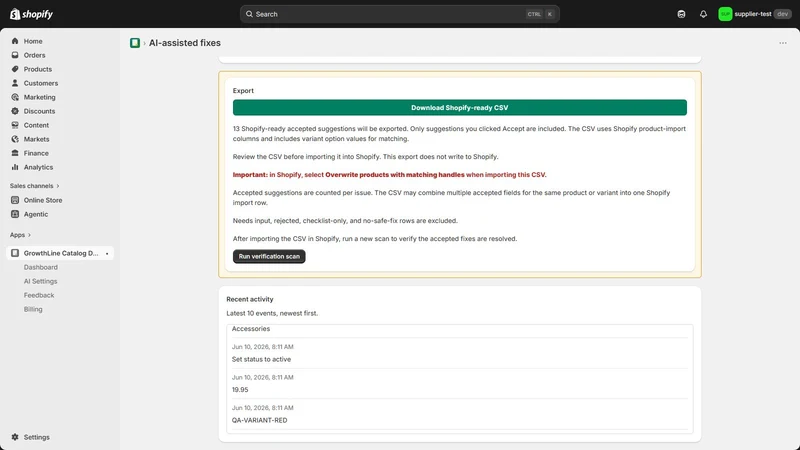Screen dimensions: 800x450
Task: Expand the Sales channels section
Action: click(35, 186)
